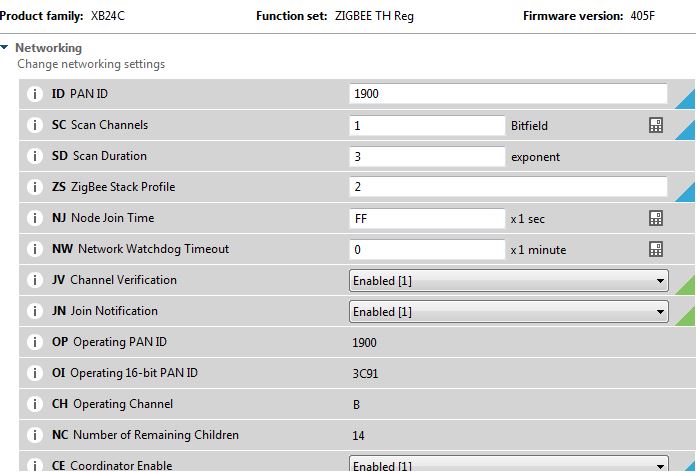696x473 pixels.
Task: Open the calculator for Node Join Time
Action: [656, 218]
